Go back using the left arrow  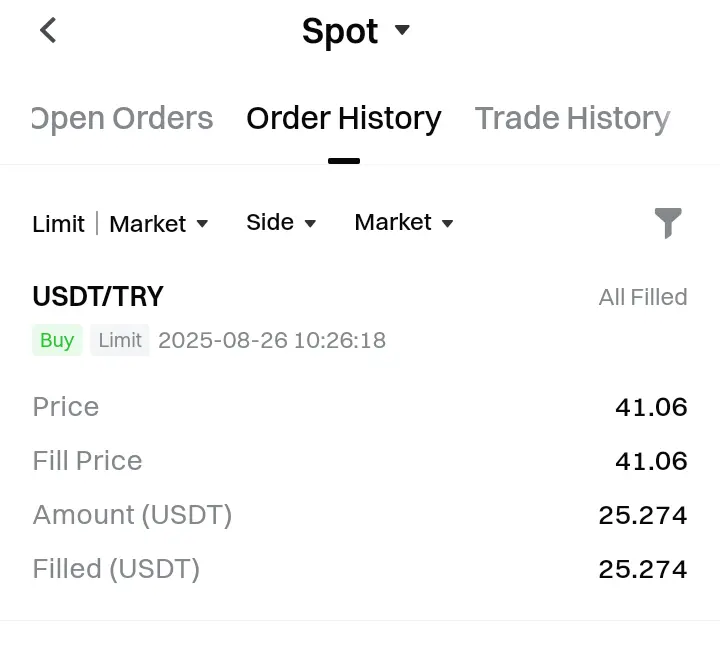[x=48, y=30]
